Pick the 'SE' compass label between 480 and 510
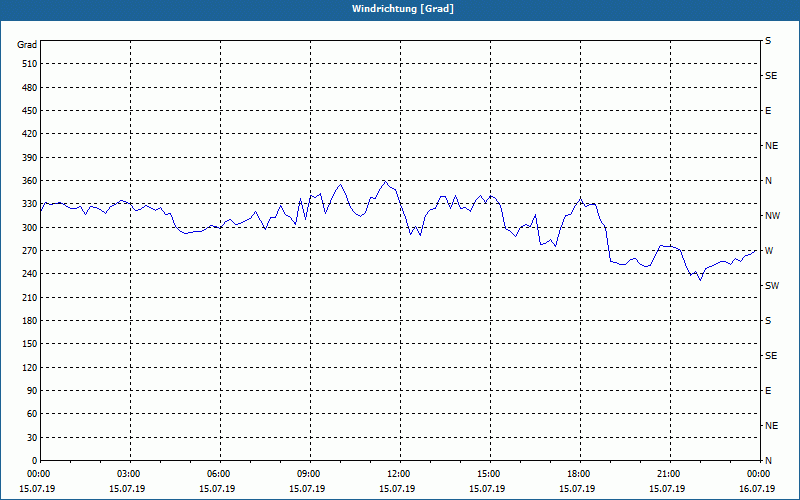This screenshot has width=800, height=500. point(771,76)
